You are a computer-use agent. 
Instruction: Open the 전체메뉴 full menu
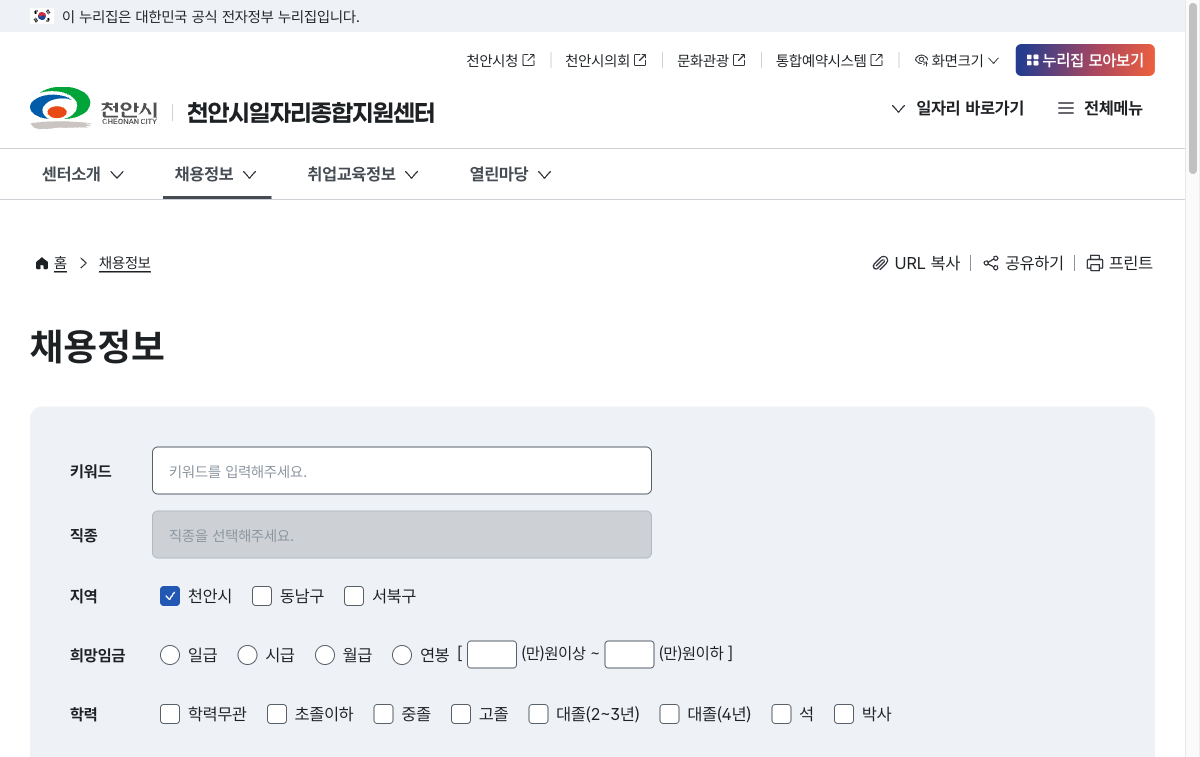pos(1100,108)
